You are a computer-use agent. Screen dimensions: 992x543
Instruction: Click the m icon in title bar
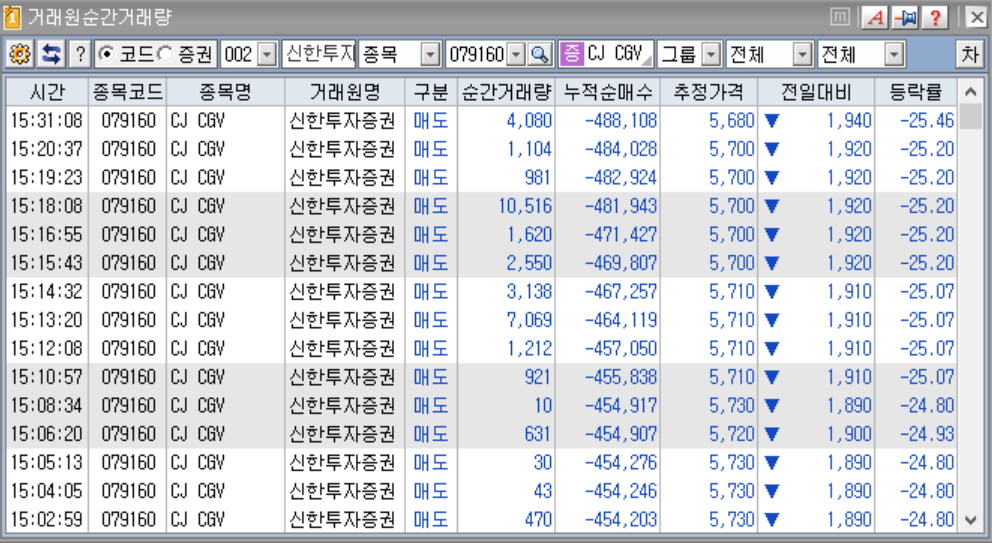coord(840,17)
